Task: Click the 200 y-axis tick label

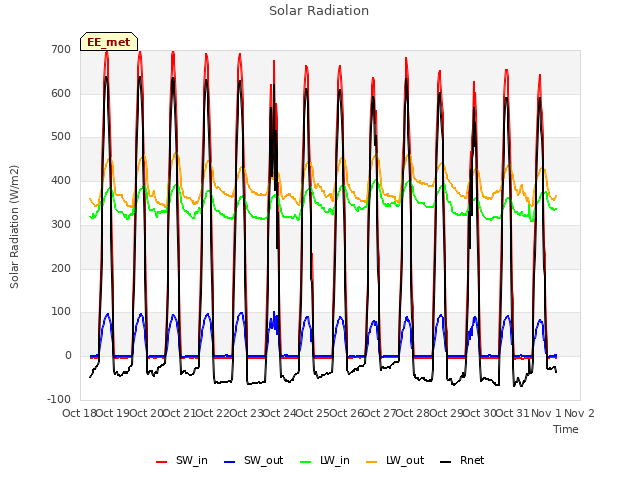Action: pos(61,269)
